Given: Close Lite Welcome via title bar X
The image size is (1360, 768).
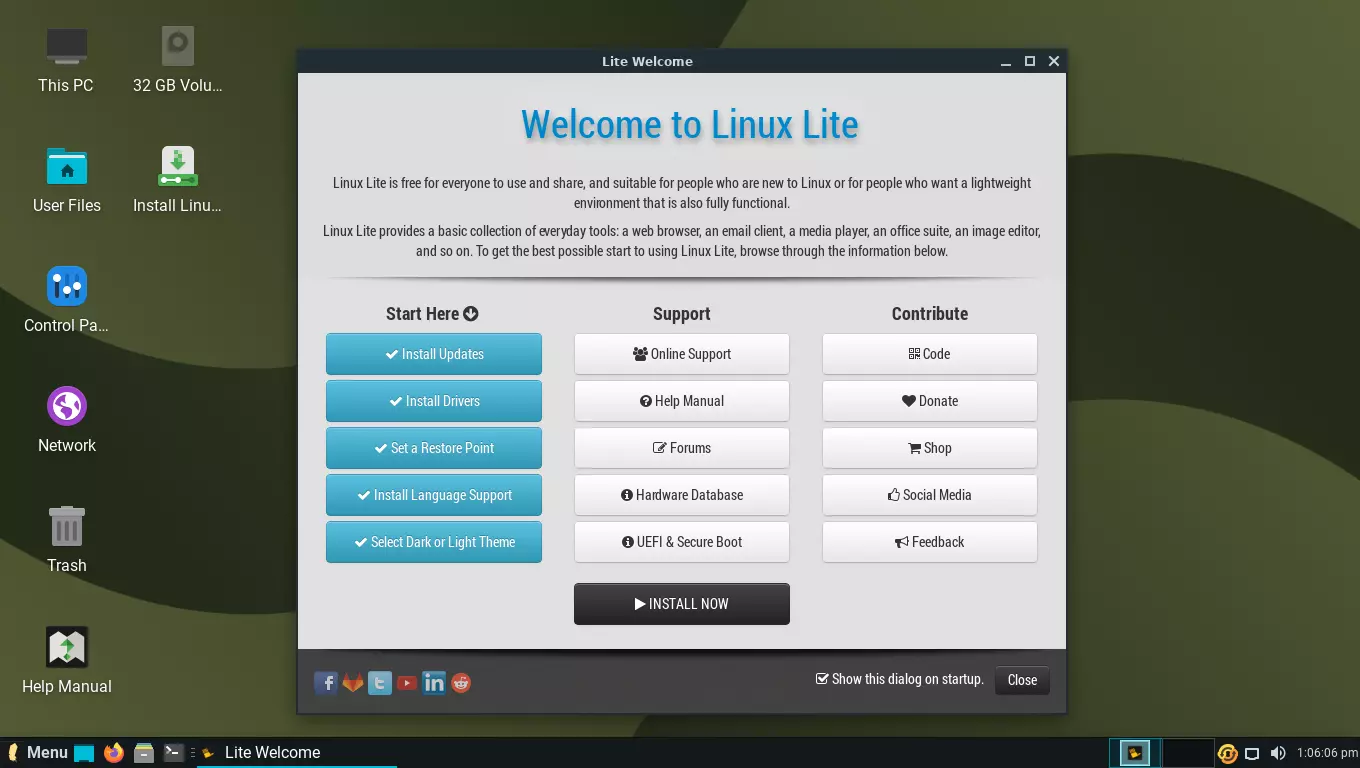Looking at the screenshot, I should 1054,62.
